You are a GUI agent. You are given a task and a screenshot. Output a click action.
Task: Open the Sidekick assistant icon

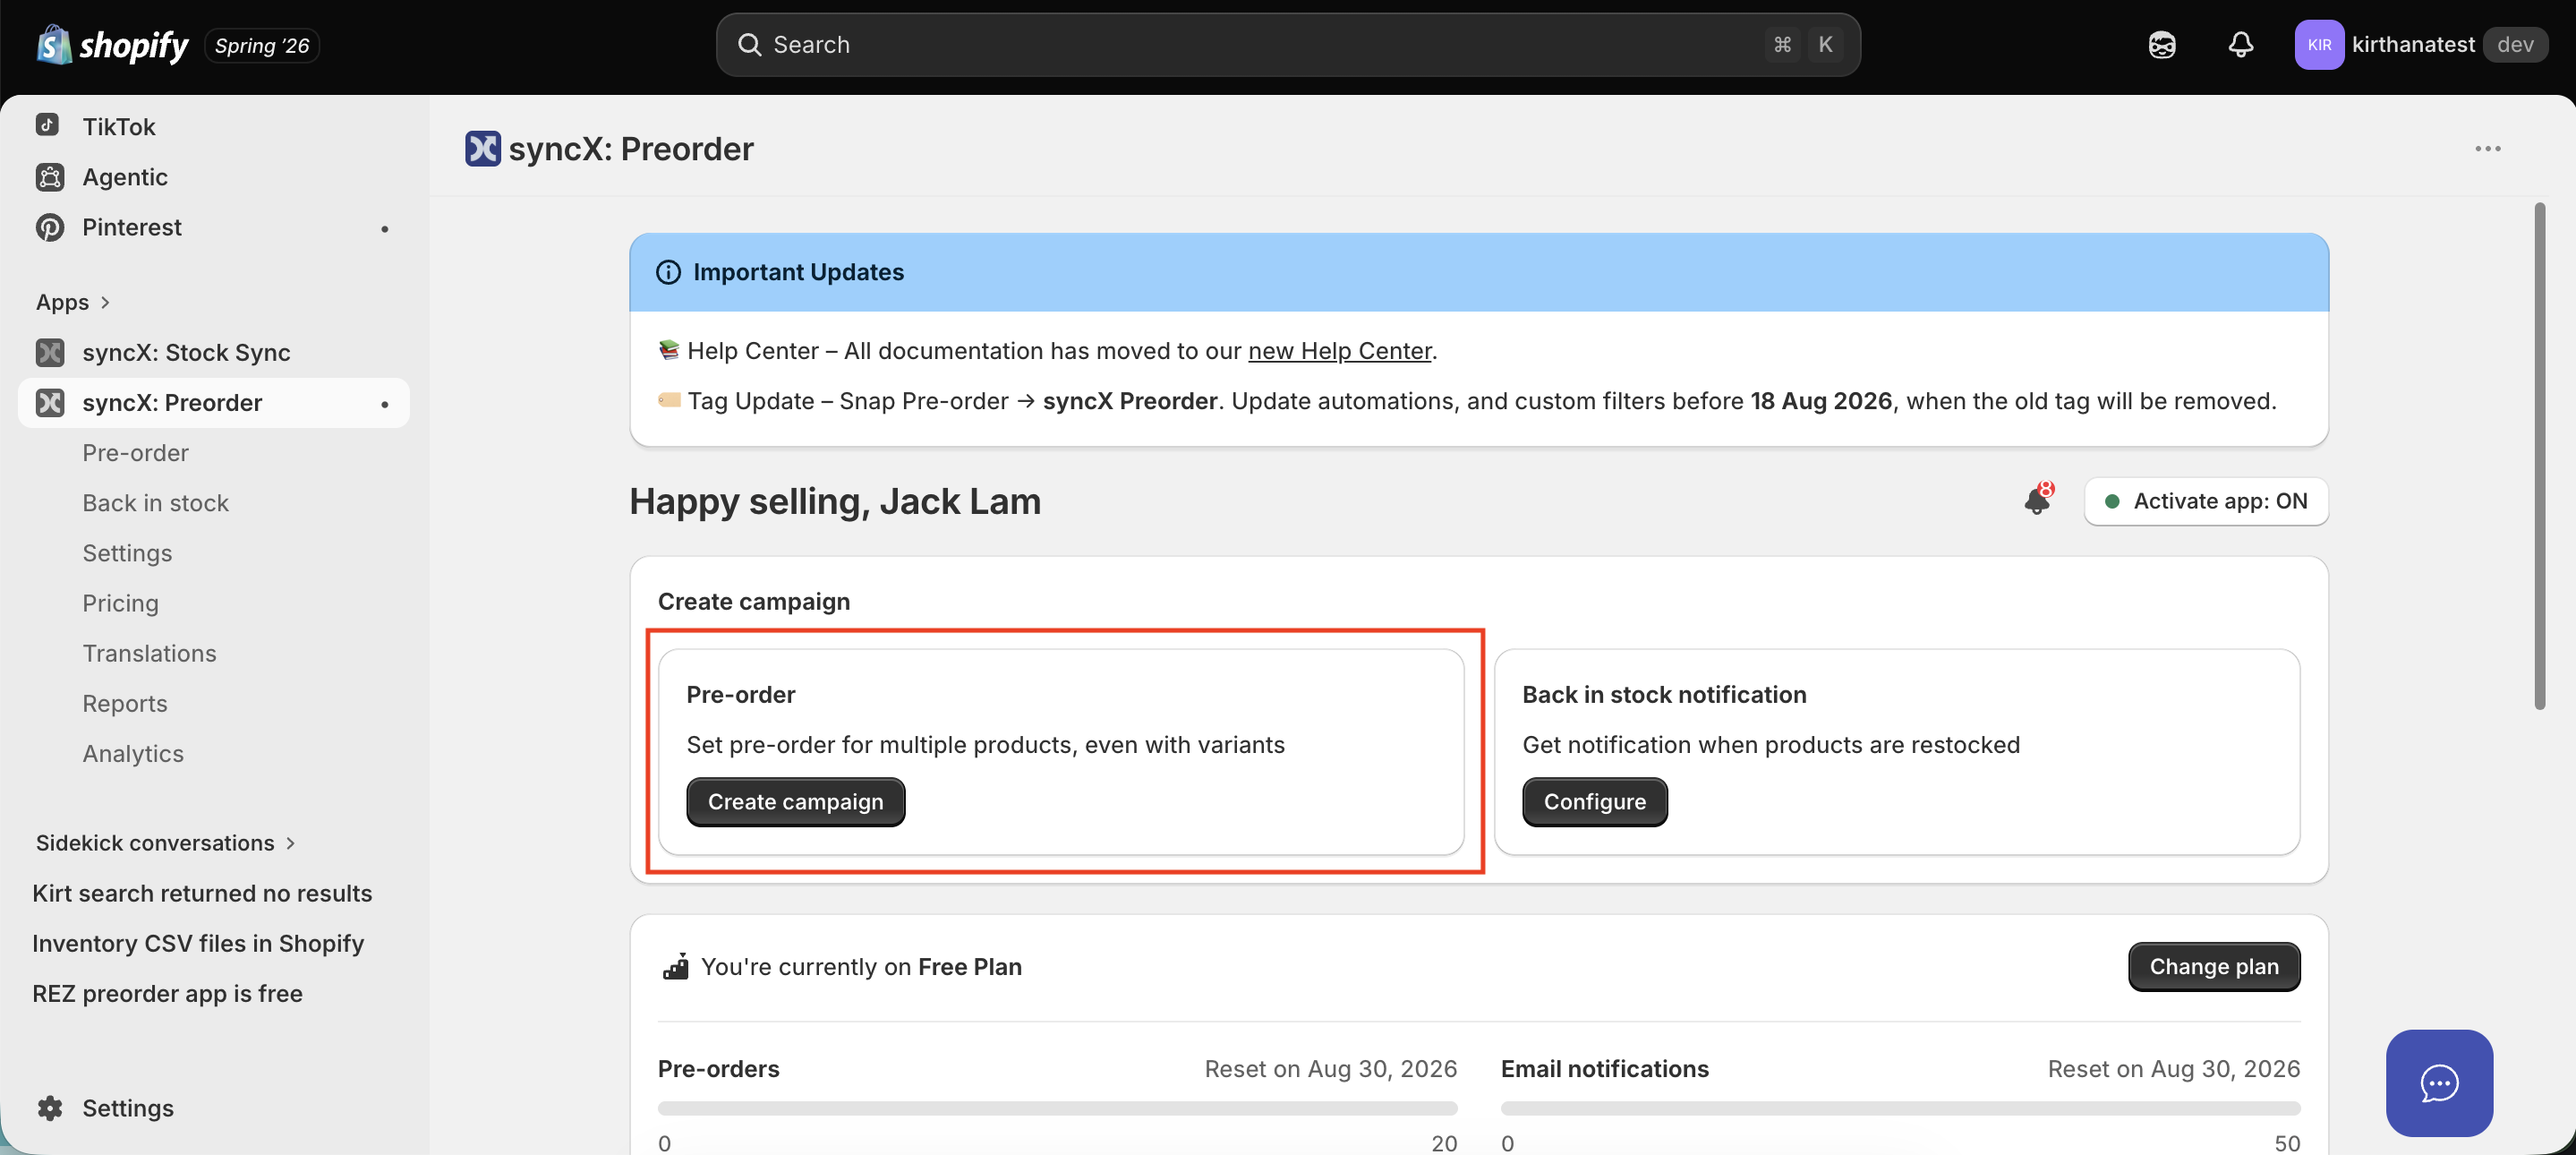[2162, 45]
